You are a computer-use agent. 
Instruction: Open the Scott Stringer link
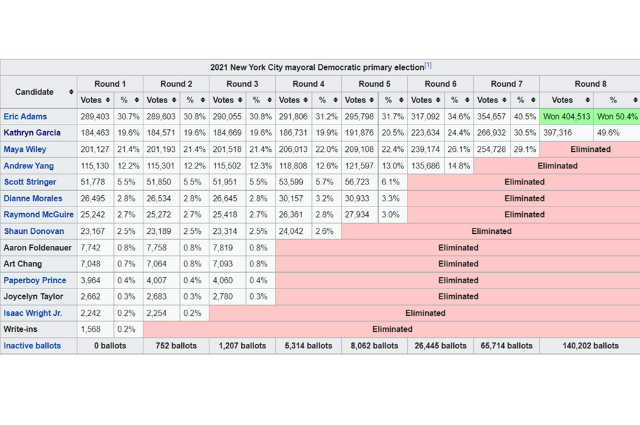click(x=30, y=182)
